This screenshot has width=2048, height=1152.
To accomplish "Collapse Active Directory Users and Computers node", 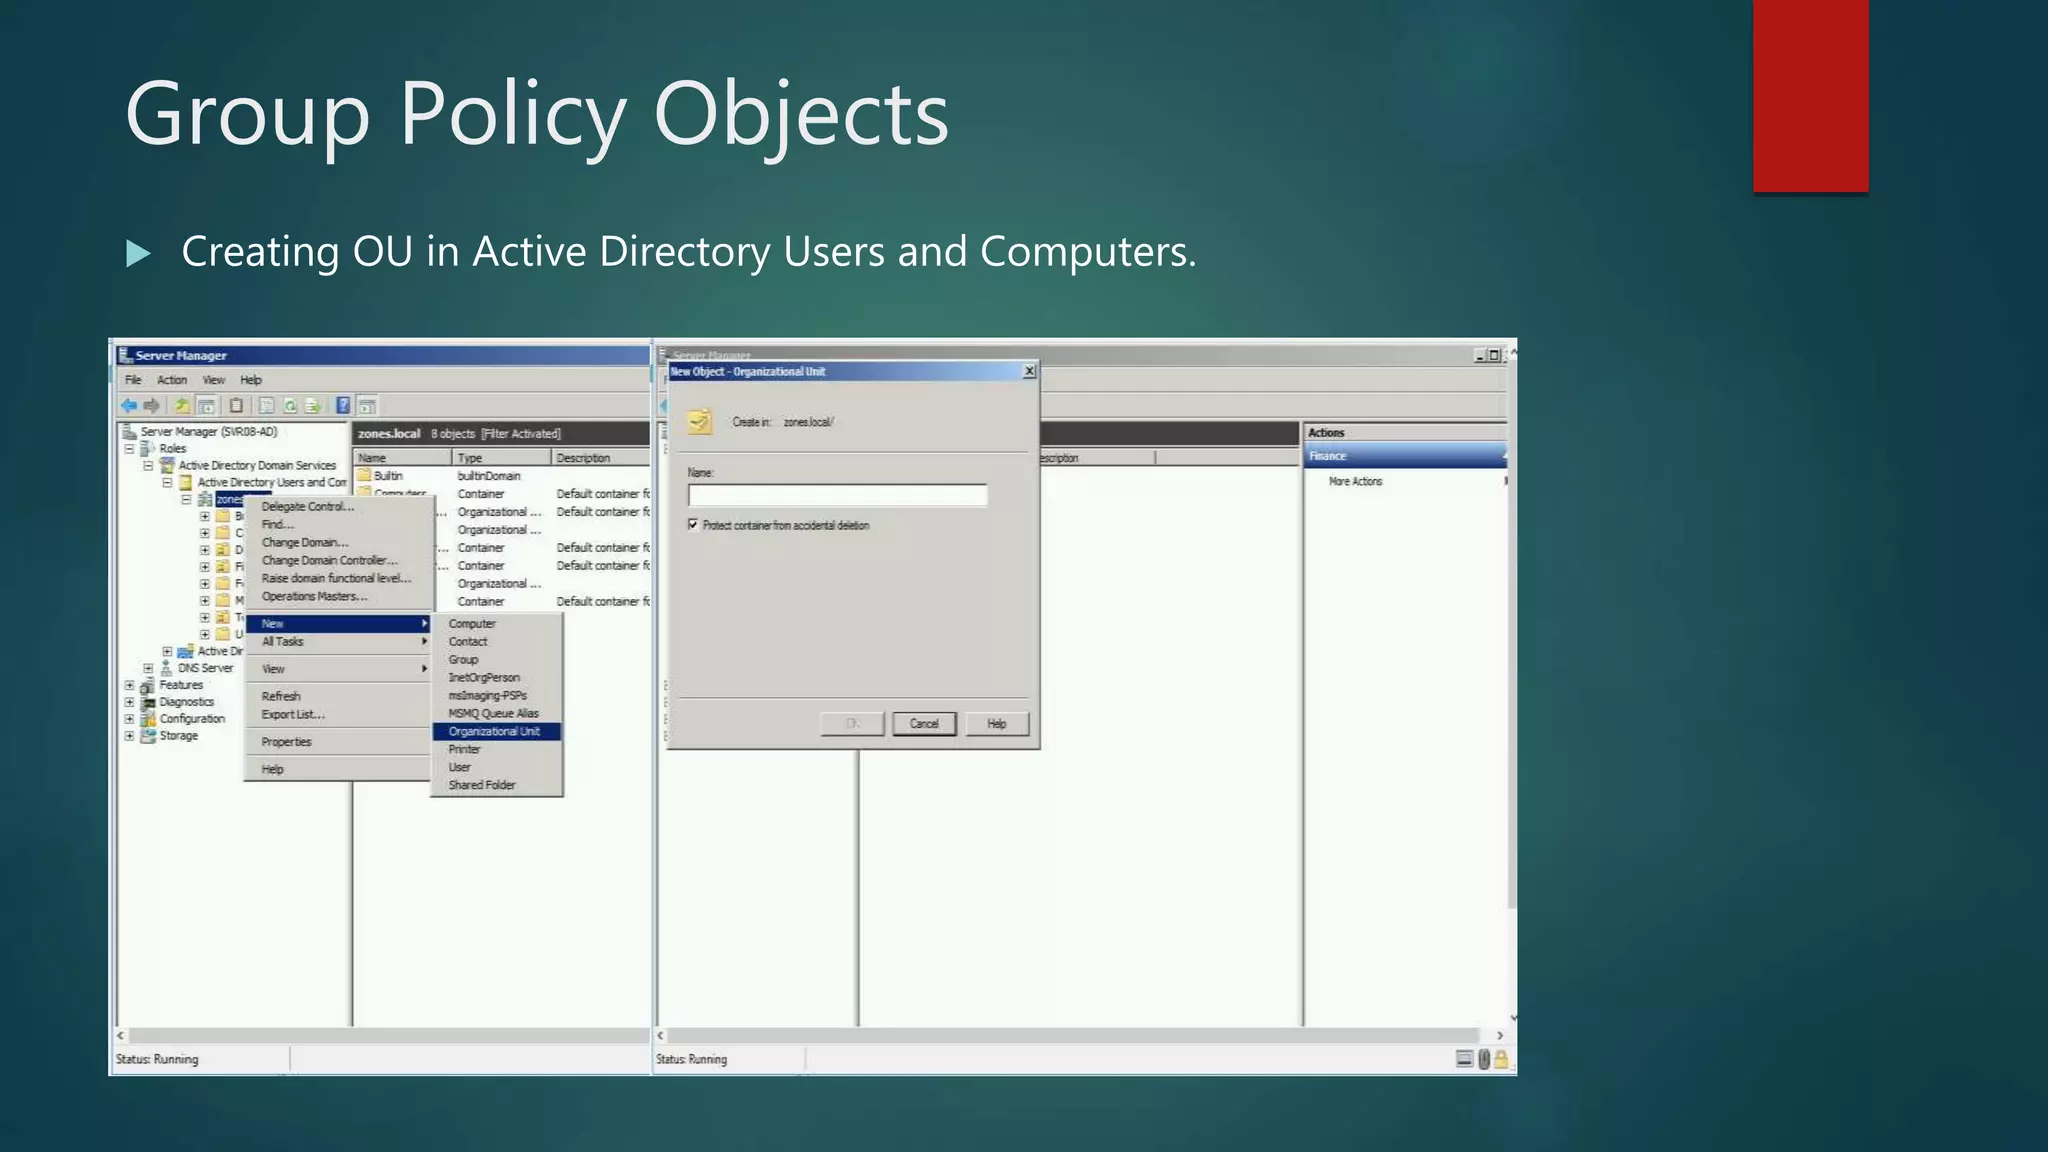I will (x=167, y=483).
